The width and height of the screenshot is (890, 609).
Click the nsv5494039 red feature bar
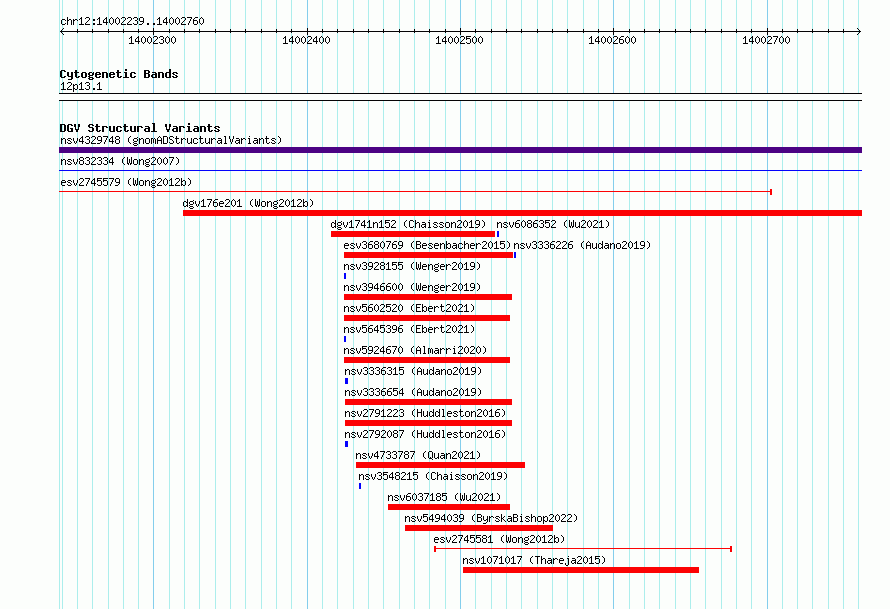click(479, 528)
